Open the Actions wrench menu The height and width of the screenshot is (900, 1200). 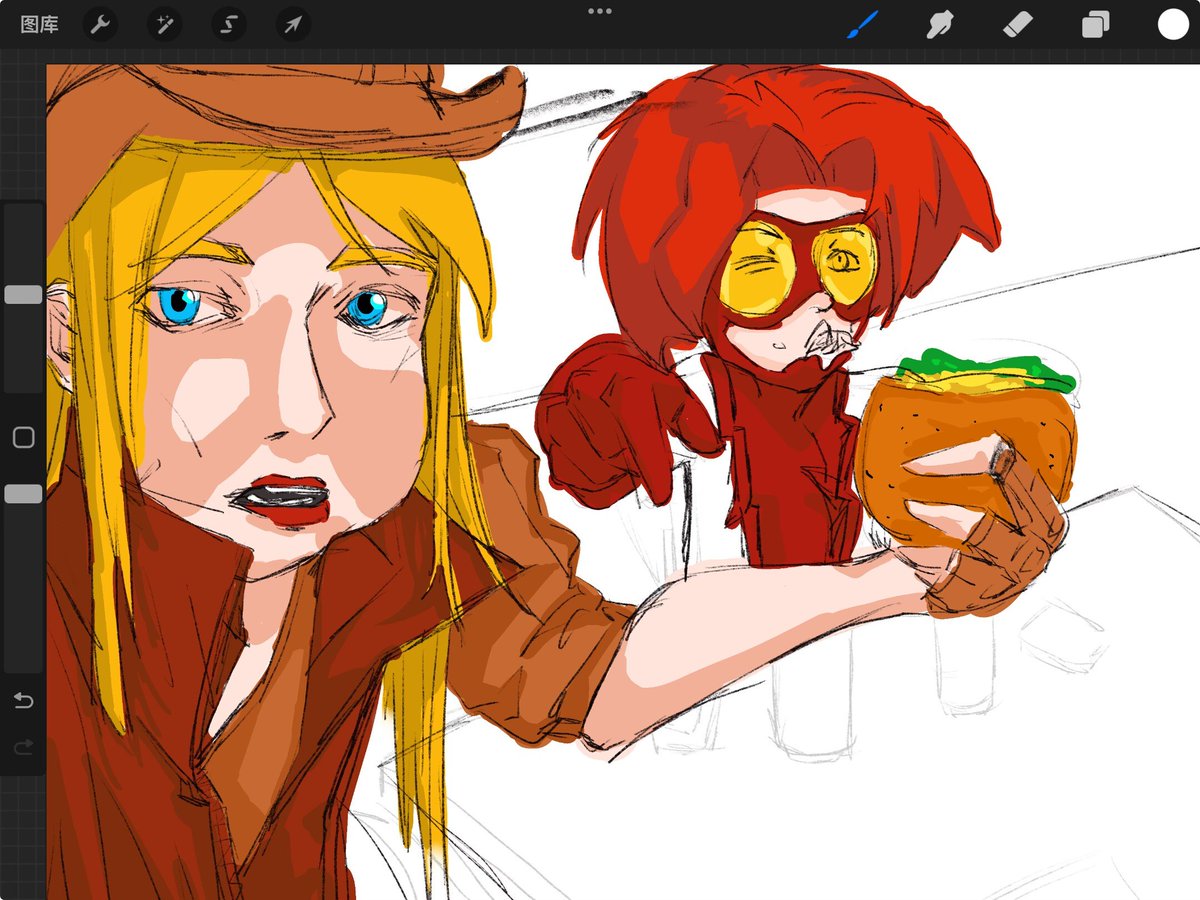coord(100,25)
